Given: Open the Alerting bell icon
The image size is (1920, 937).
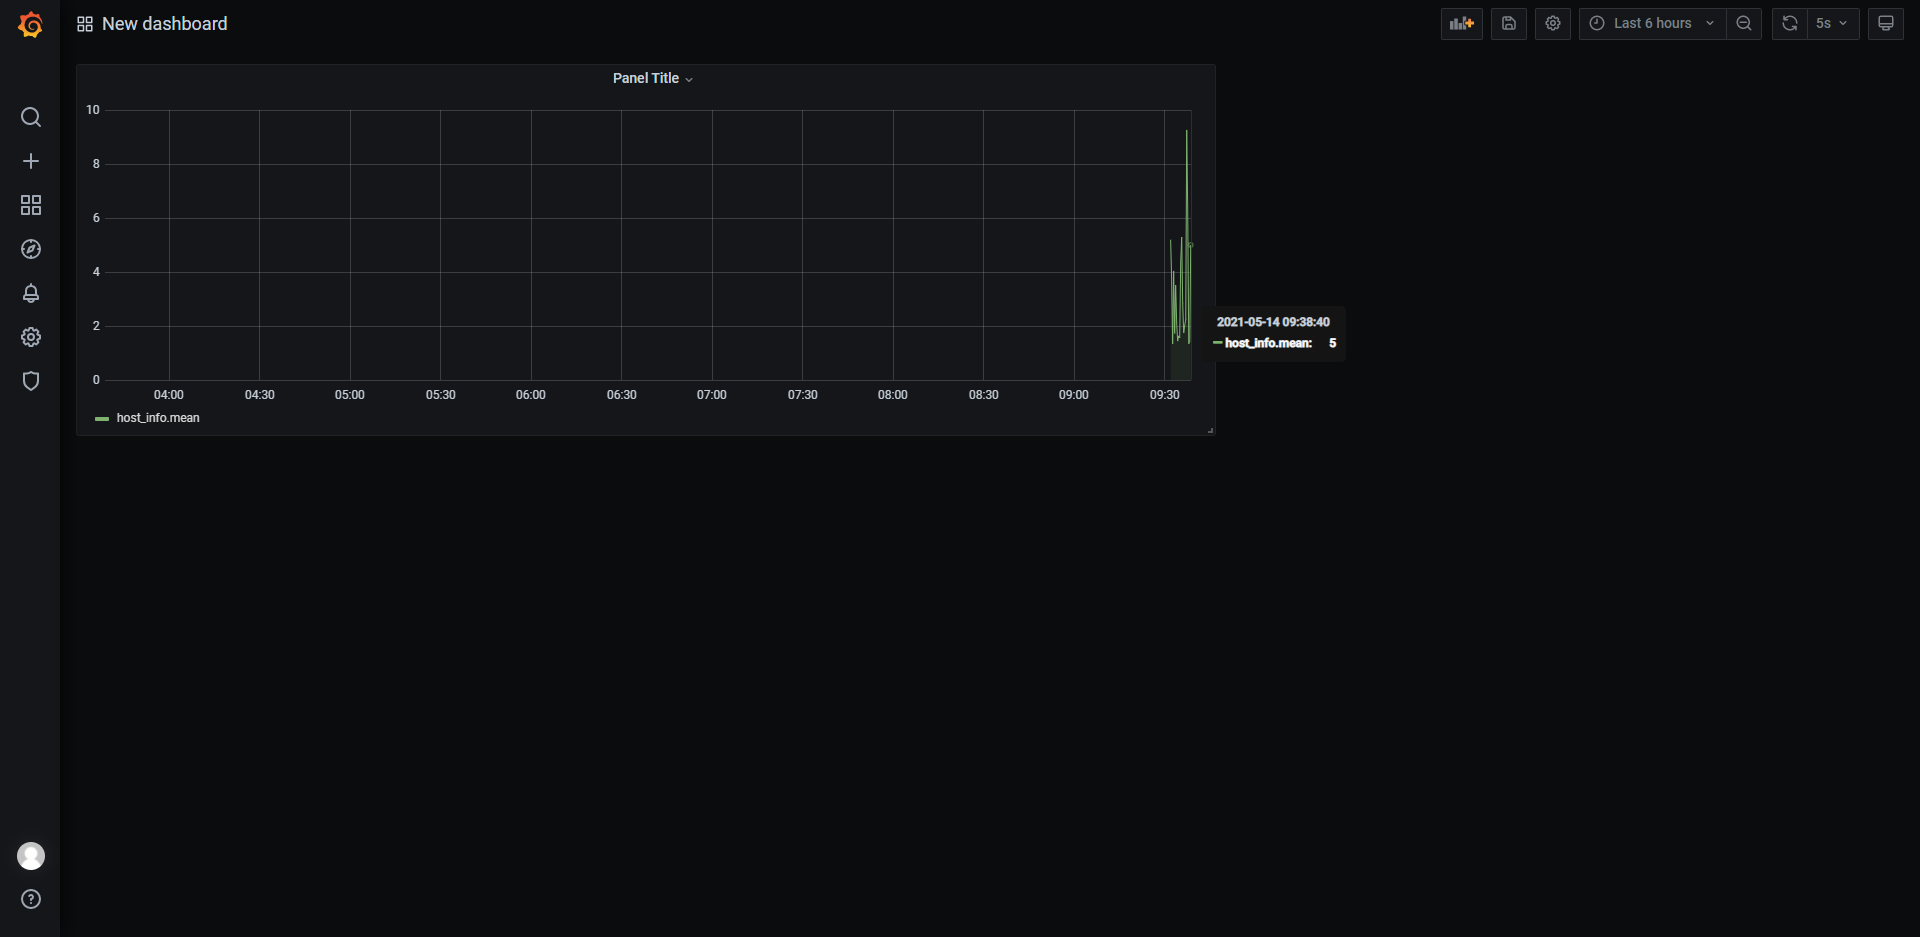Looking at the screenshot, I should [31, 293].
